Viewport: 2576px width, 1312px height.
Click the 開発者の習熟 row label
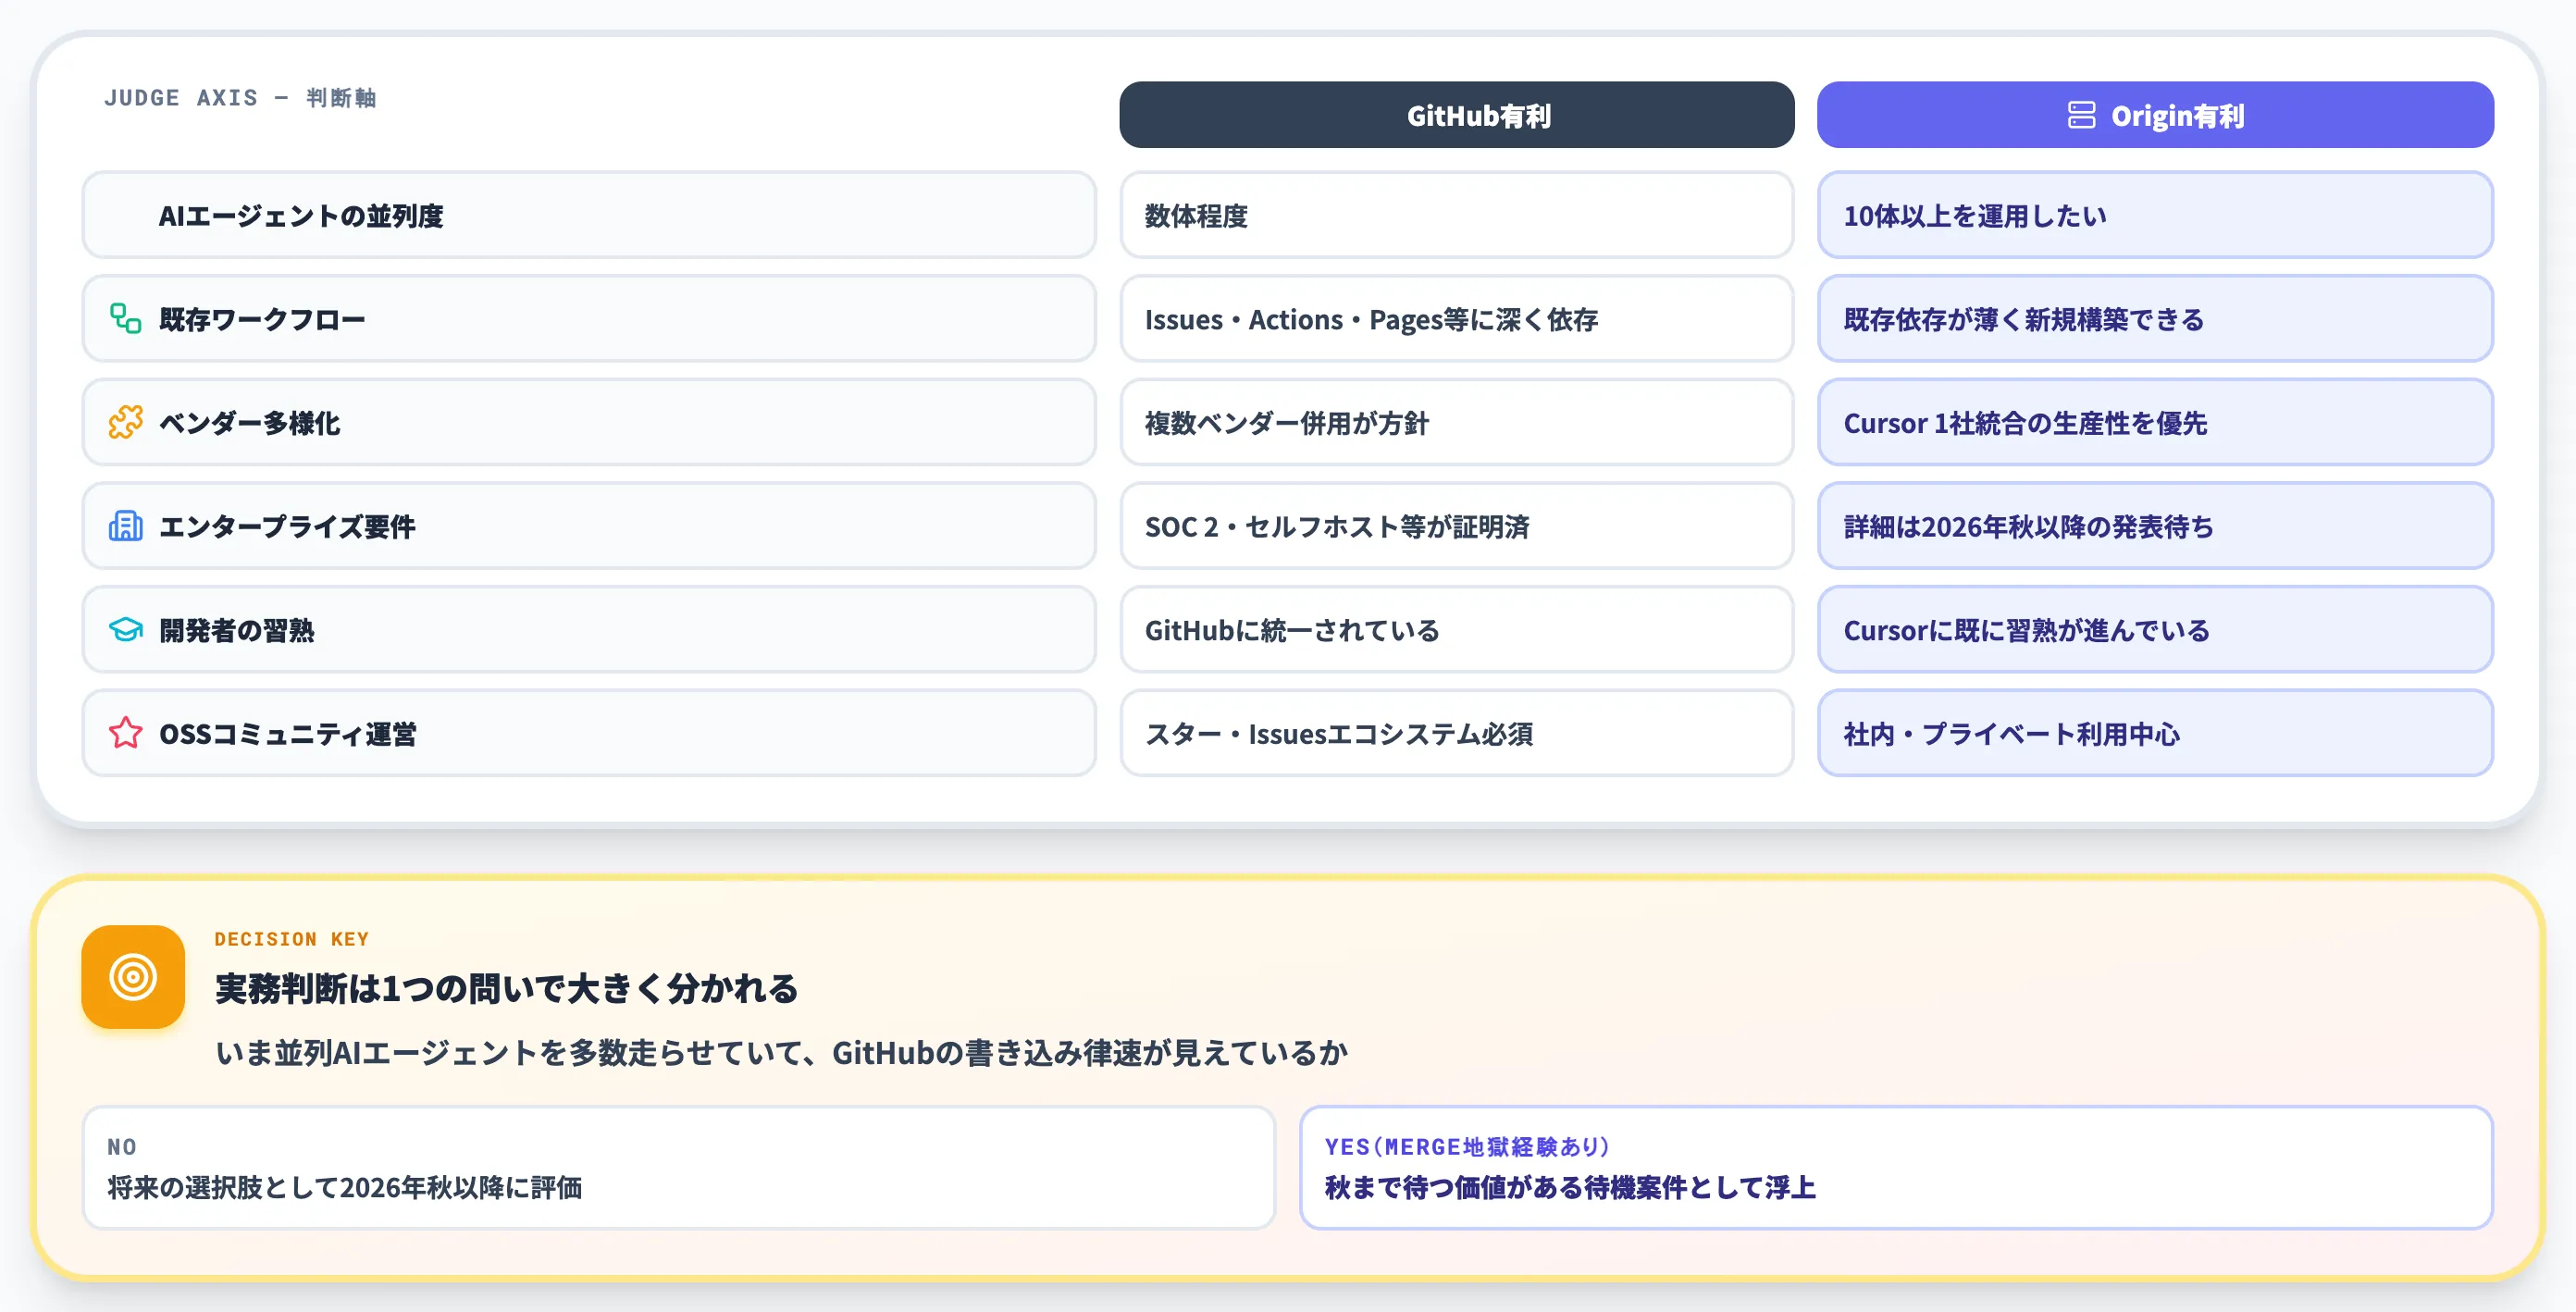point(589,630)
